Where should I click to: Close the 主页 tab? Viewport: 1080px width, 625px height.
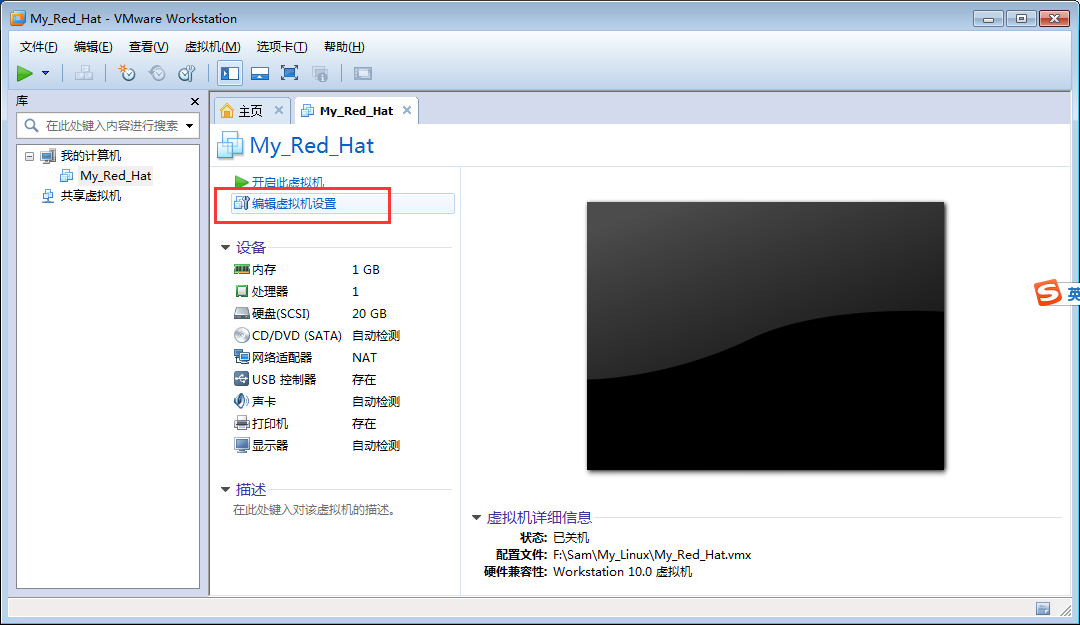tap(279, 110)
